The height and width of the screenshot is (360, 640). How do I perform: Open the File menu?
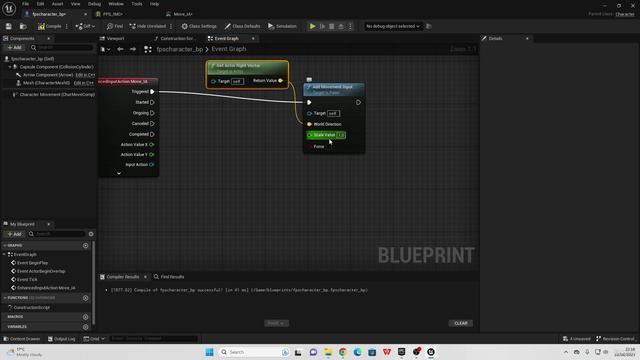25,4
